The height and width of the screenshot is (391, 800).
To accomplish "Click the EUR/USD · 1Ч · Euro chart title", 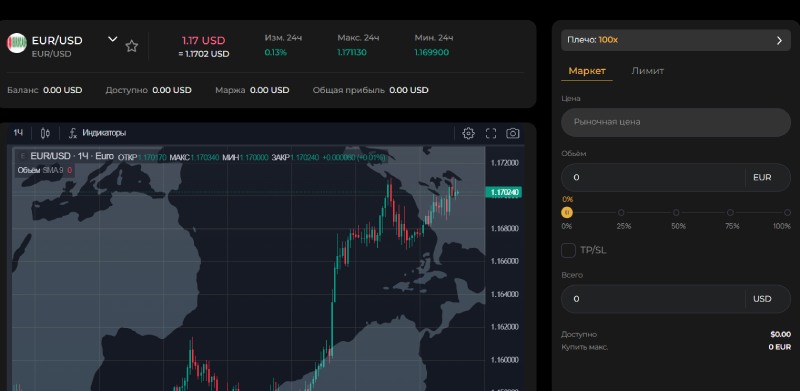I will 72,156.
